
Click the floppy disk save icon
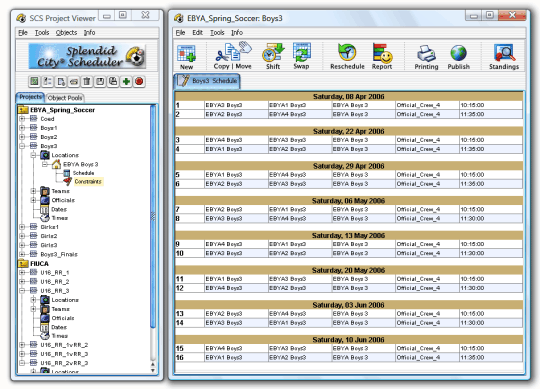[100, 82]
